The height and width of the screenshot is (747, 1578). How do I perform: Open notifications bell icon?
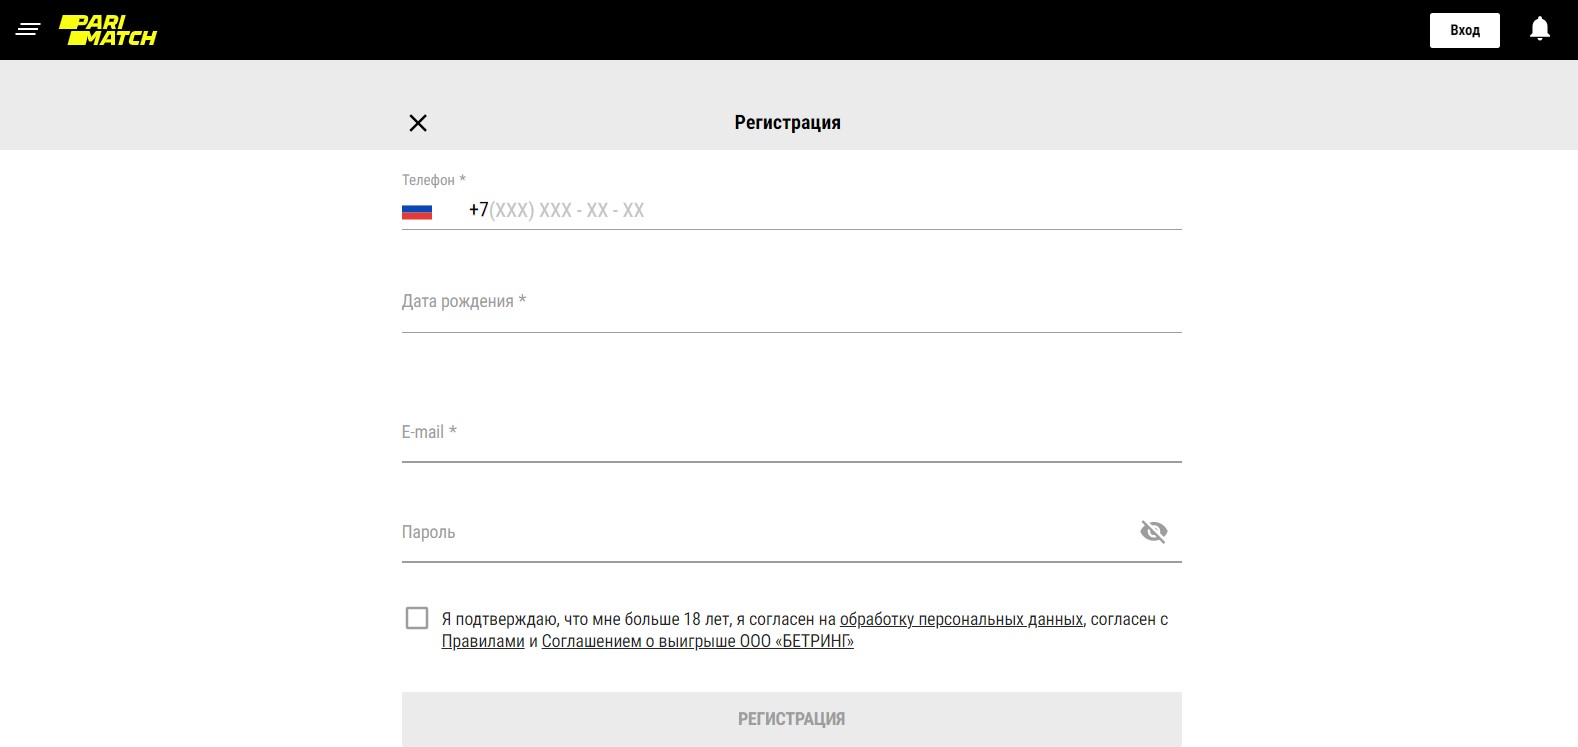click(x=1540, y=29)
